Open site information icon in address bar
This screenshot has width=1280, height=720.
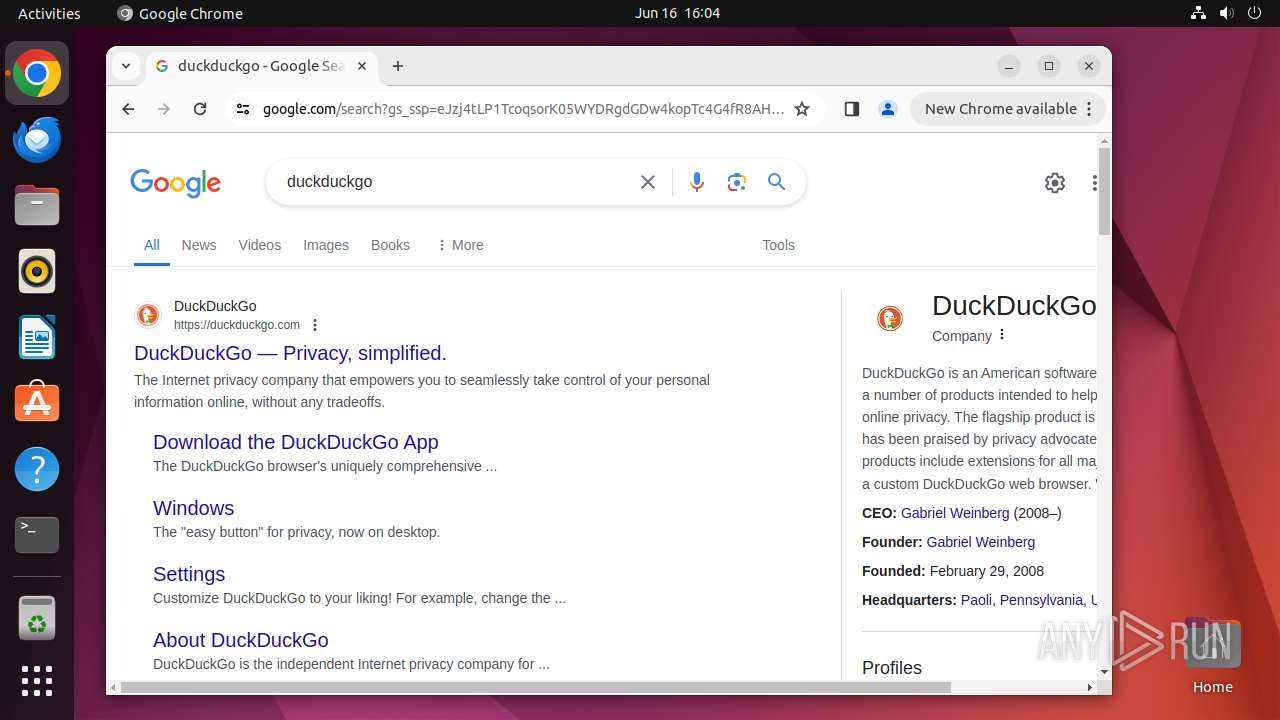pyautogui.click(x=243, y=109)
